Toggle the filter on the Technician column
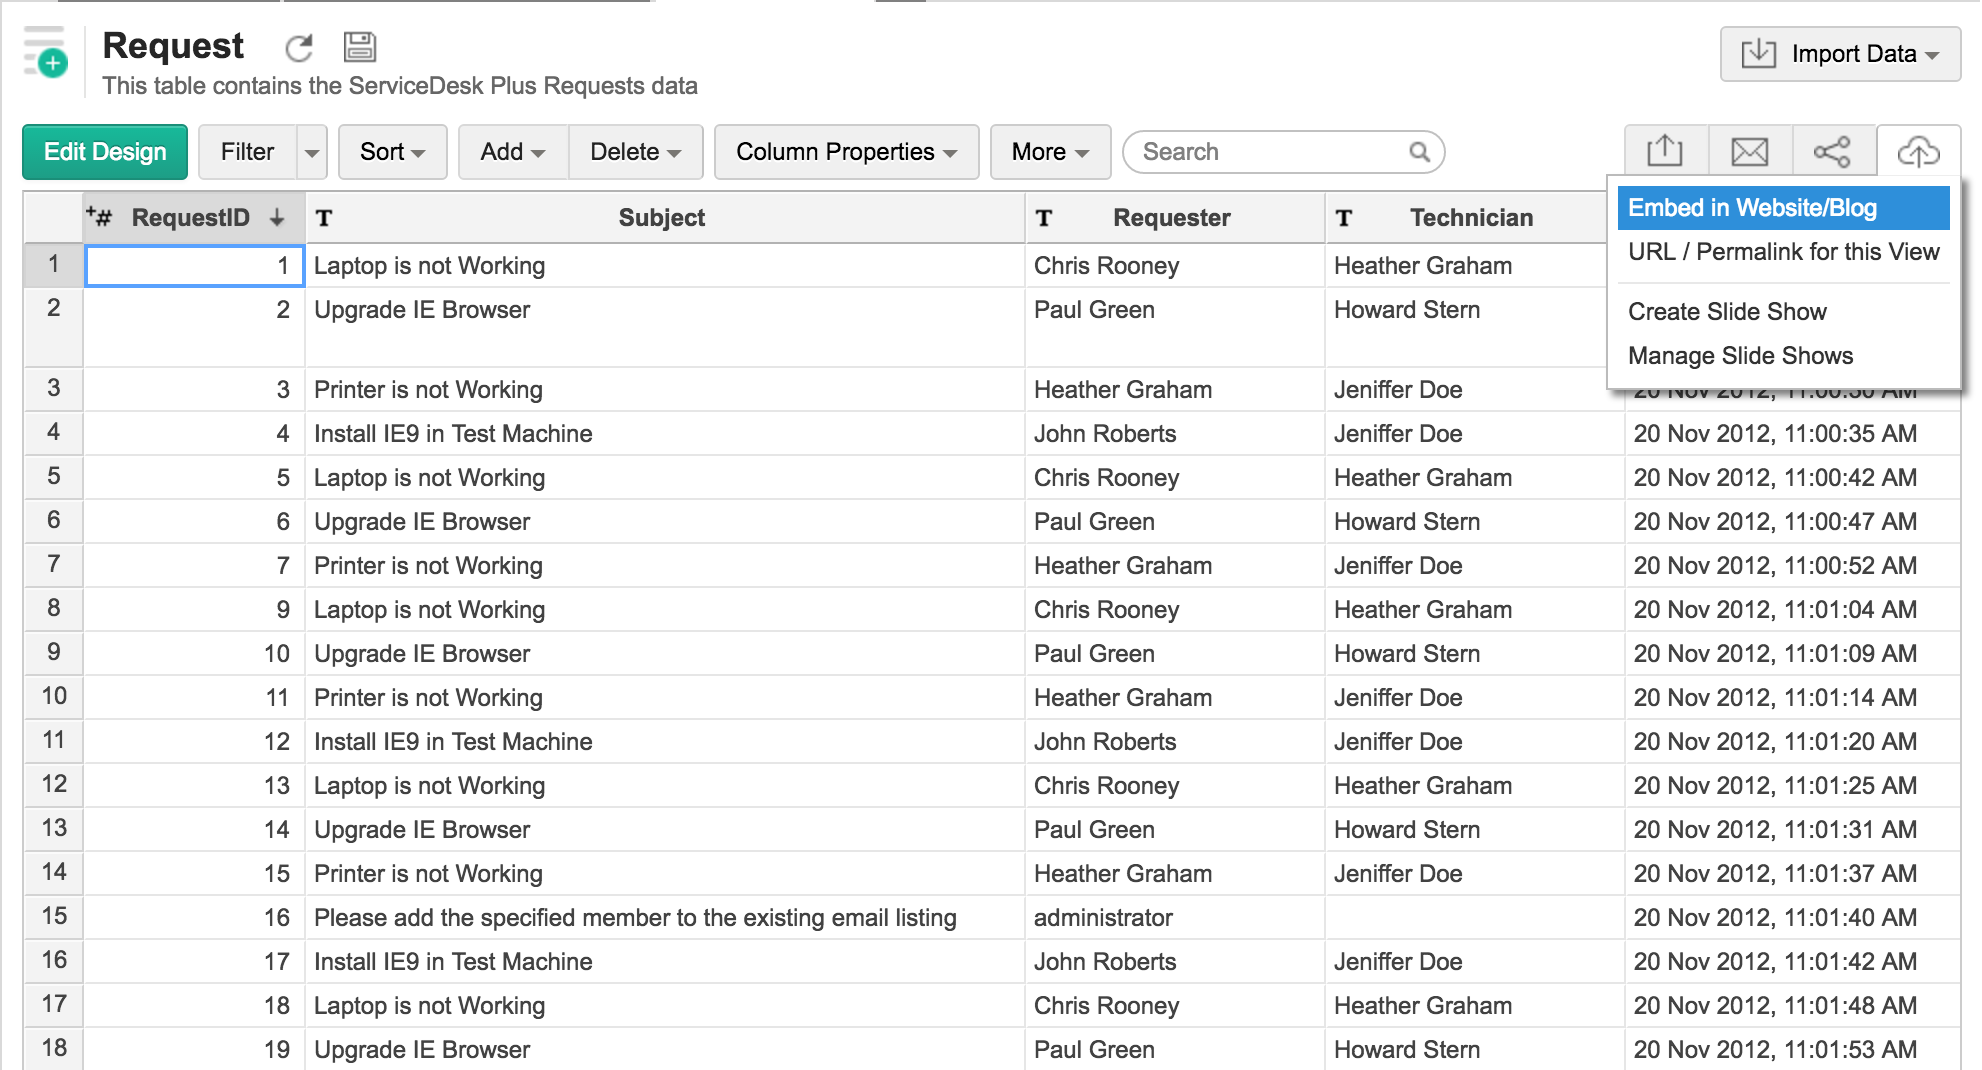The height and width of the screenshot is (1070, 1982). click(x=1345, y=217)
